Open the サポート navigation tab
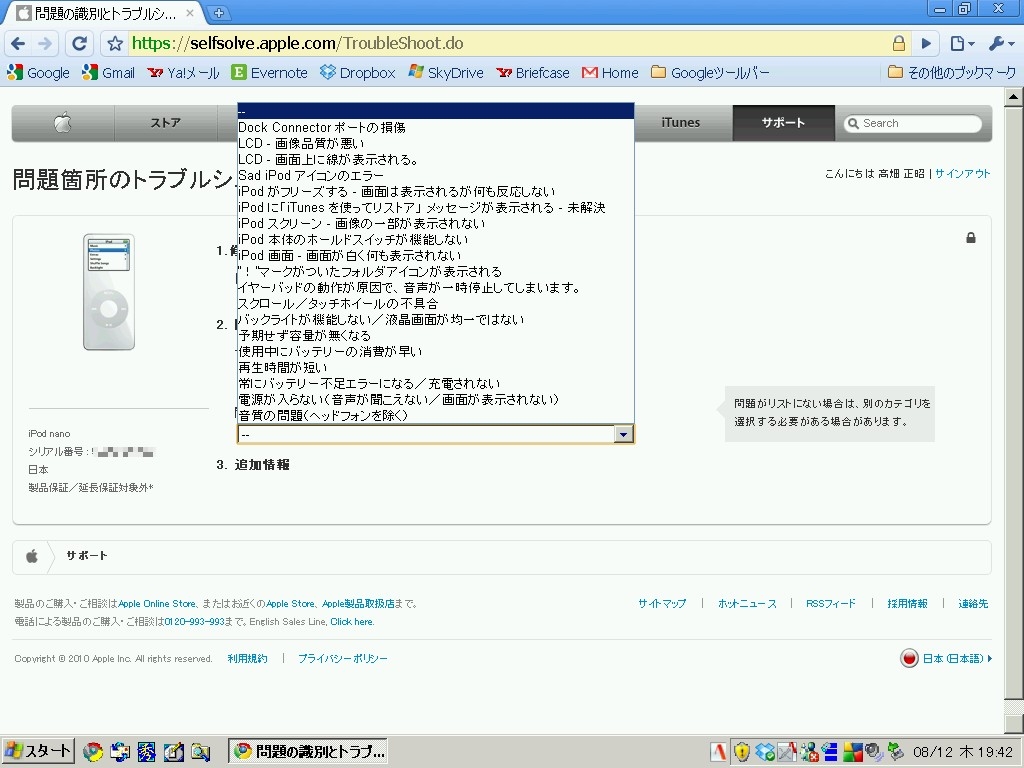The image size is (1024, 768). (782, 123)
